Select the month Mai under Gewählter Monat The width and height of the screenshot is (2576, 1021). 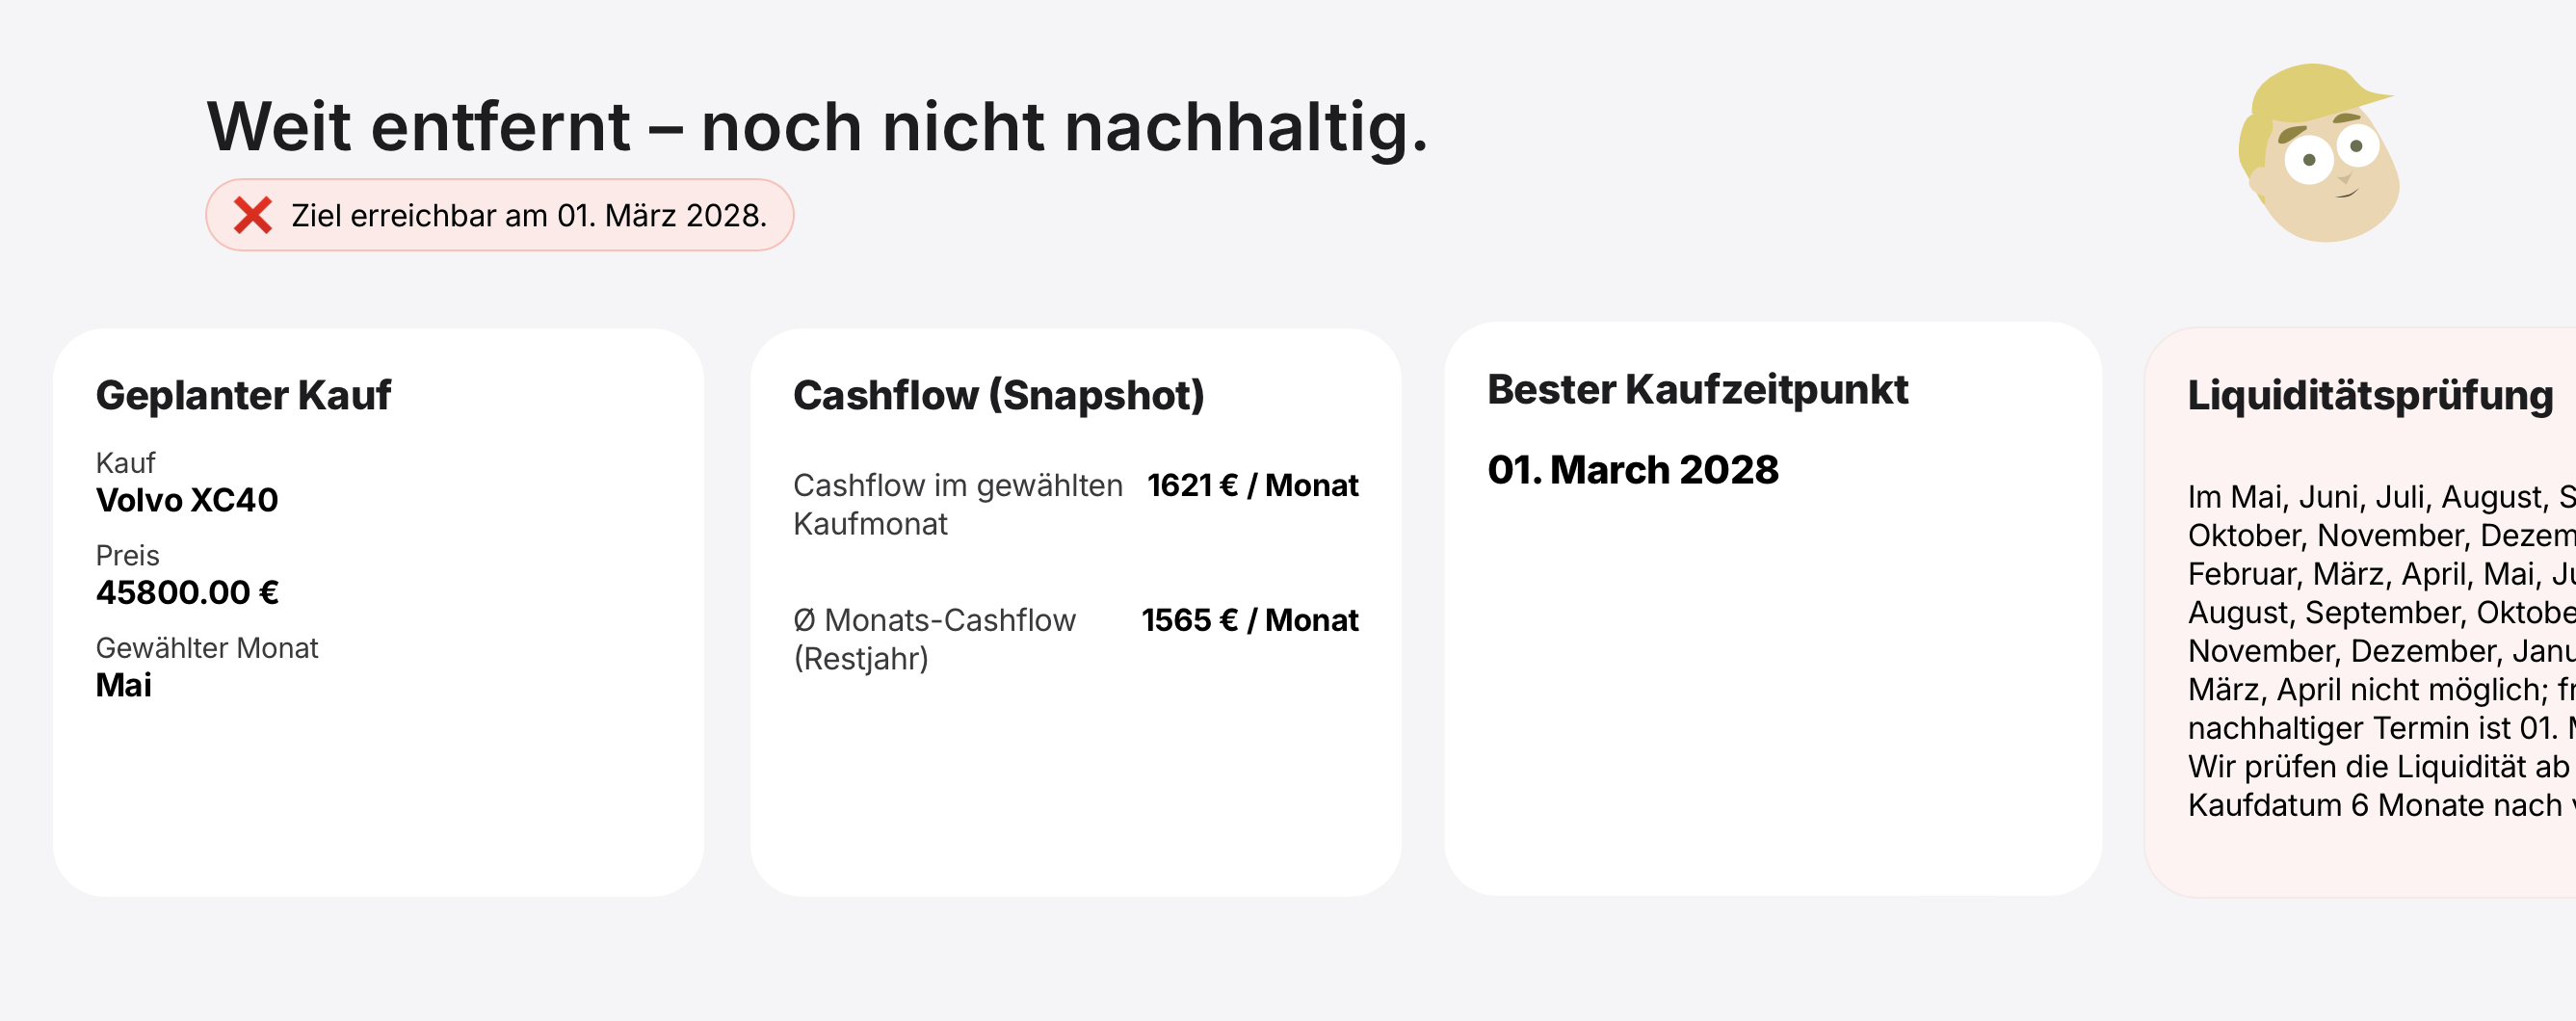[122, 685]
